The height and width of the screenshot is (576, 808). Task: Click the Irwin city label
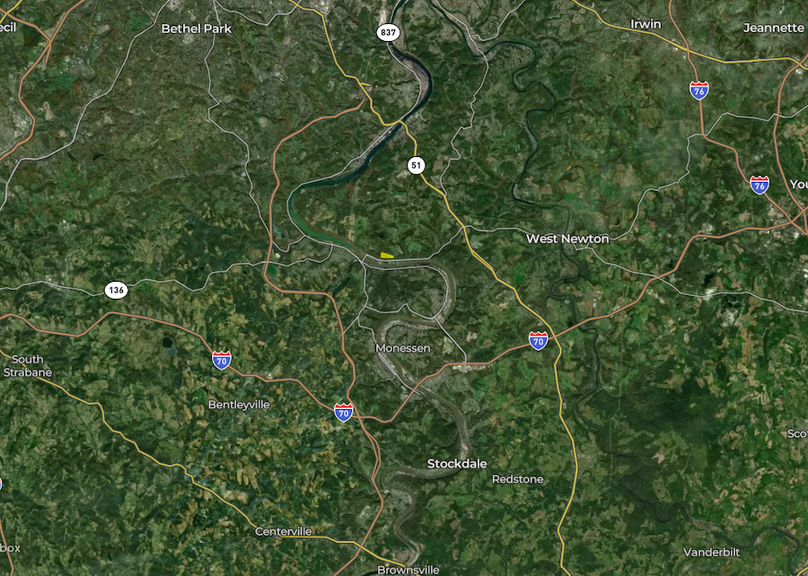pyautogui.click(x=646, y=24)
